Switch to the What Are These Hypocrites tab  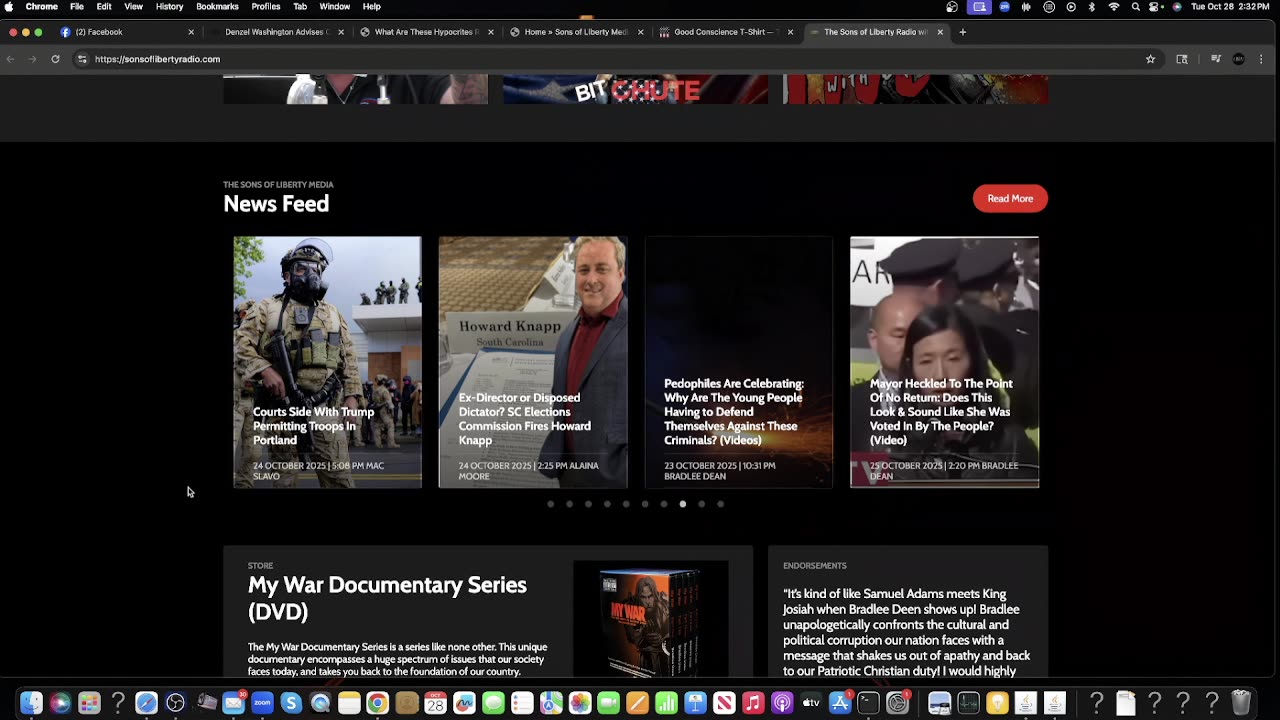click(x=427, y=32)
